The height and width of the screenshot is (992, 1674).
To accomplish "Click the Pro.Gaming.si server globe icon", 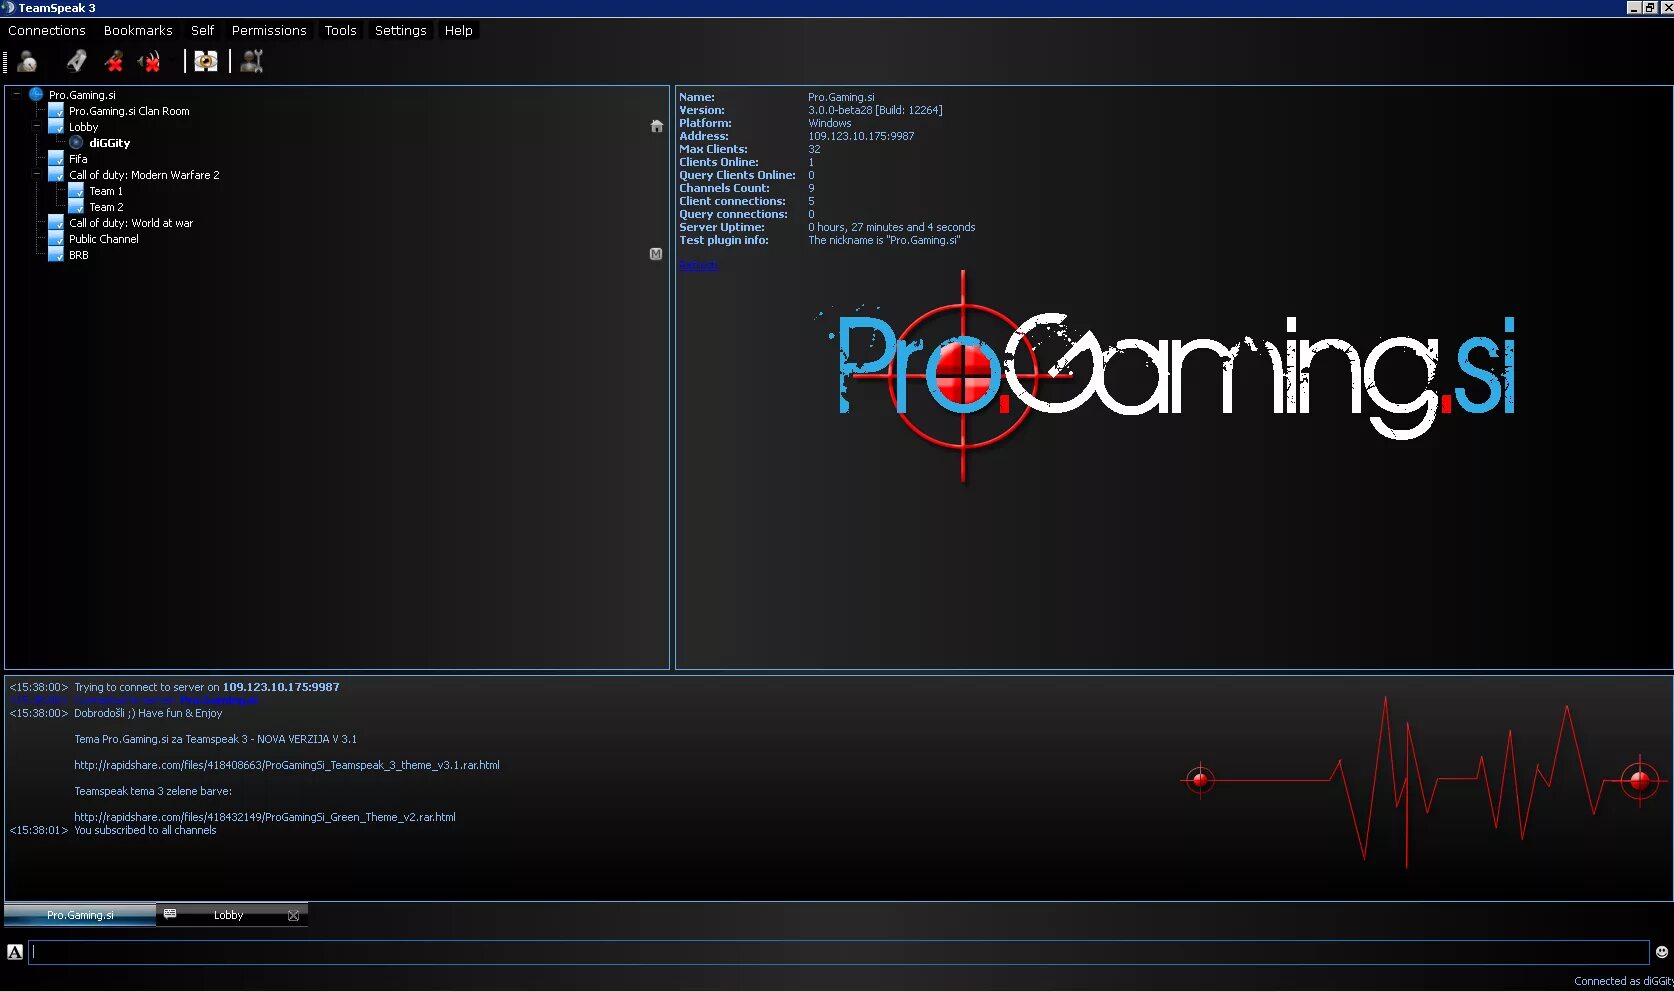I will click(x=36, y=95).
